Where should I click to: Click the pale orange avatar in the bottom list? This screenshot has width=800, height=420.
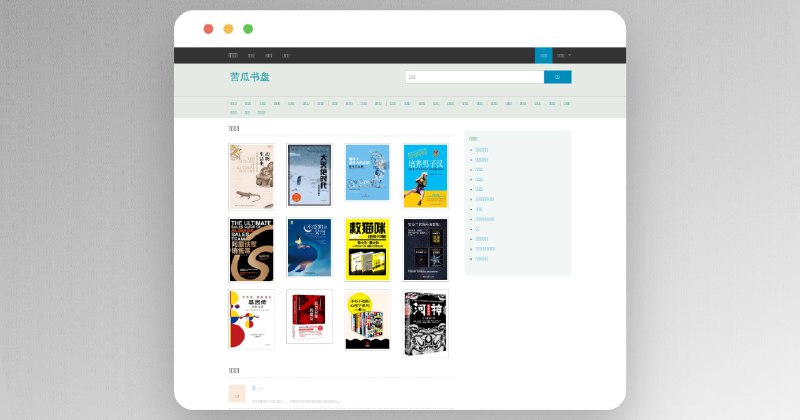point(237,393)
